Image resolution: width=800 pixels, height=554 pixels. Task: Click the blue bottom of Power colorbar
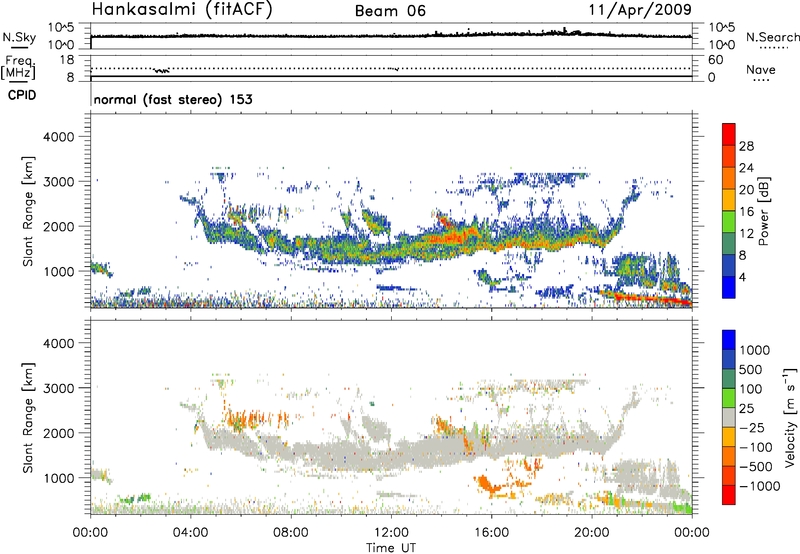[729, 287]
